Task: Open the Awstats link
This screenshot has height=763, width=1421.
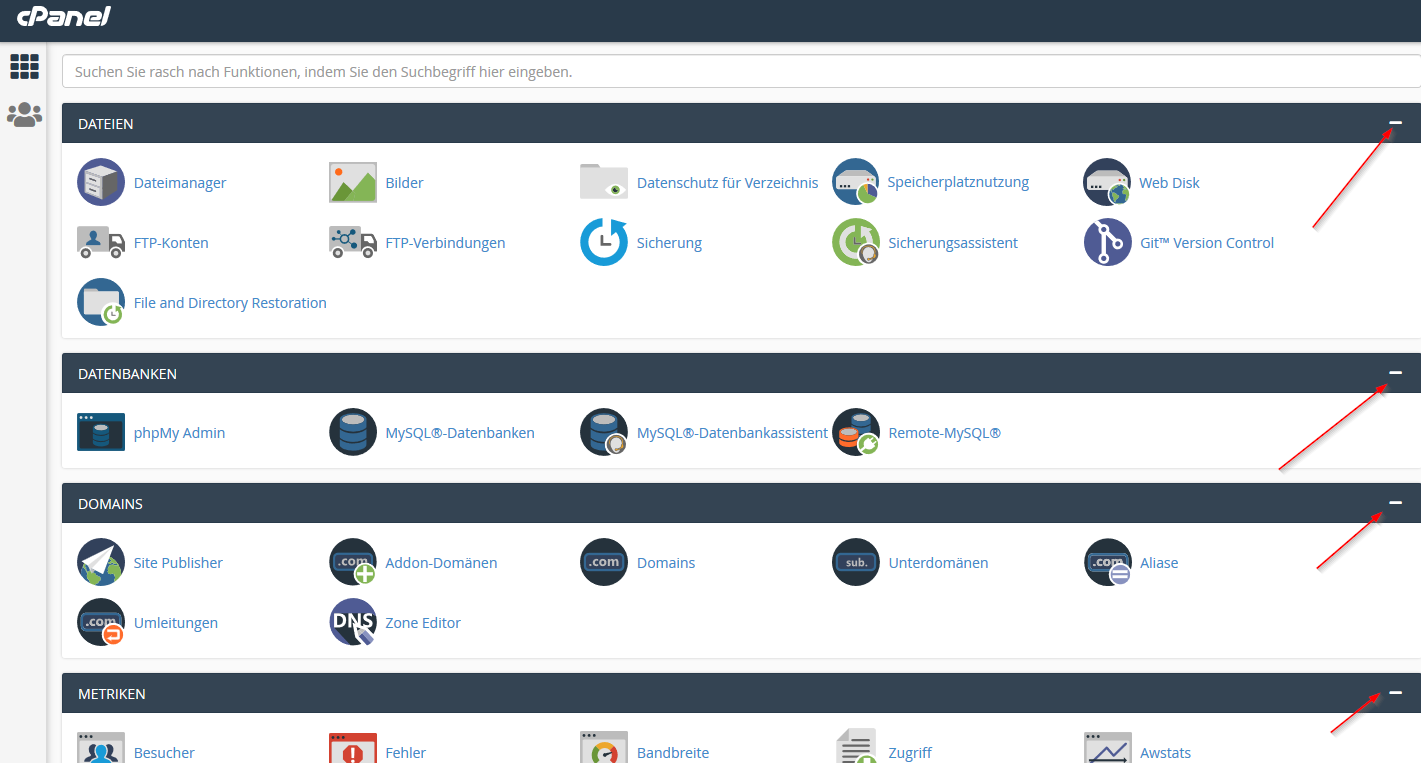Action: tap(1165, 753)
